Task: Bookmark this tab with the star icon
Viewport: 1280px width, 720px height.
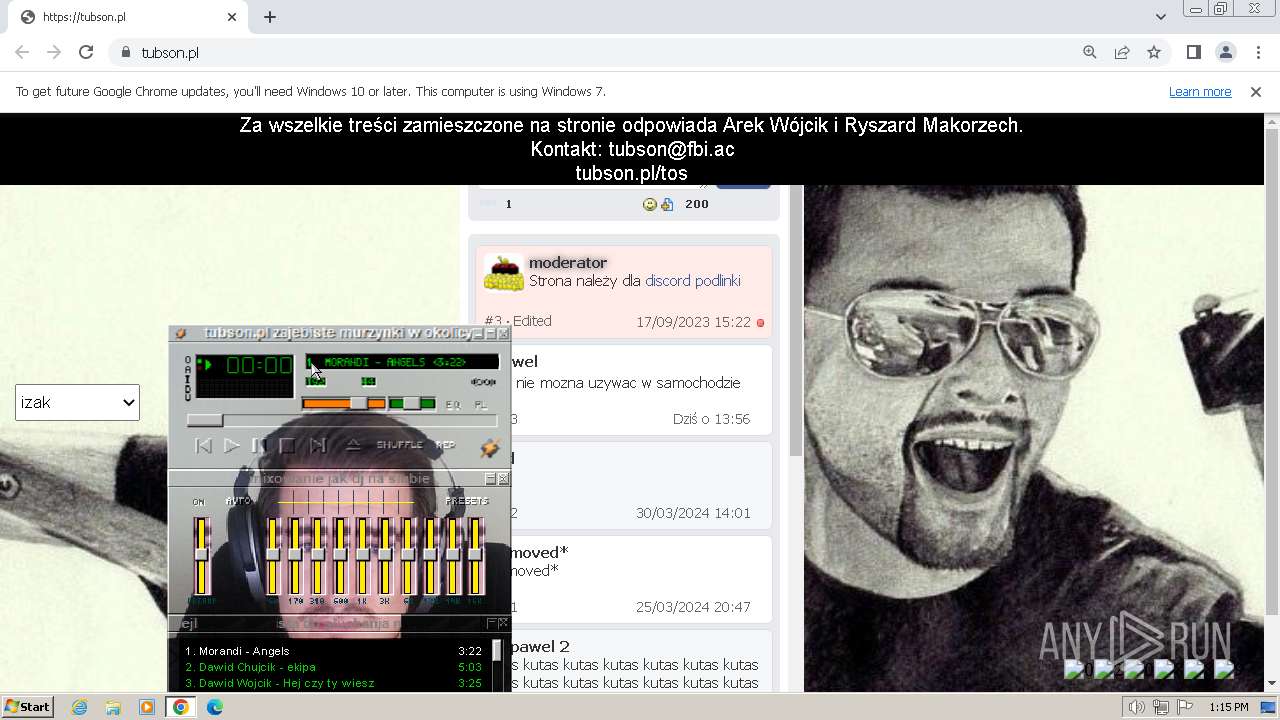Action: [1154, 52]
